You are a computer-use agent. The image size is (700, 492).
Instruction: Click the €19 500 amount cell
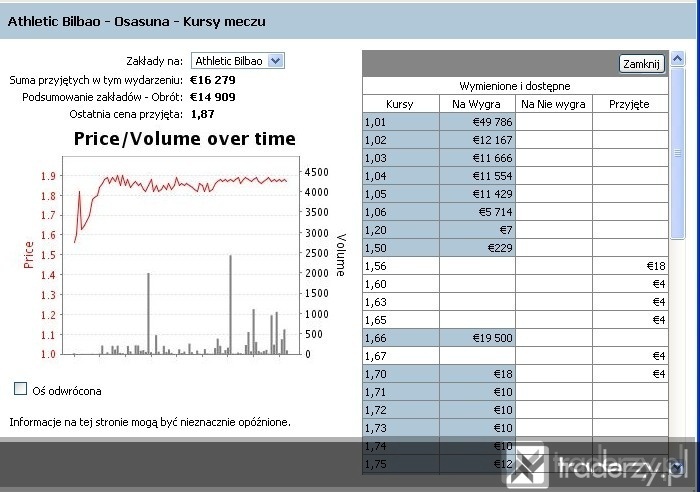click(x=477, y=338)
